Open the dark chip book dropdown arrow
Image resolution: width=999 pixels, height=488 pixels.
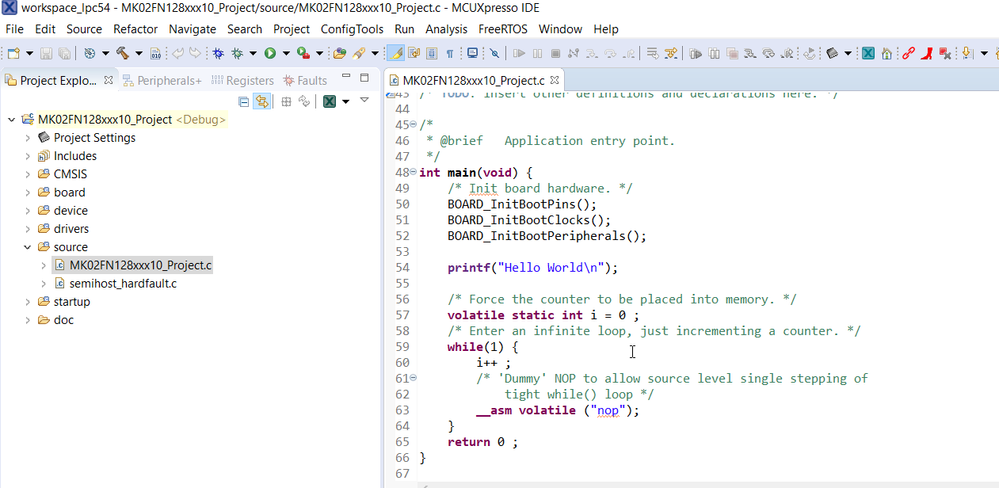[847, 54]
